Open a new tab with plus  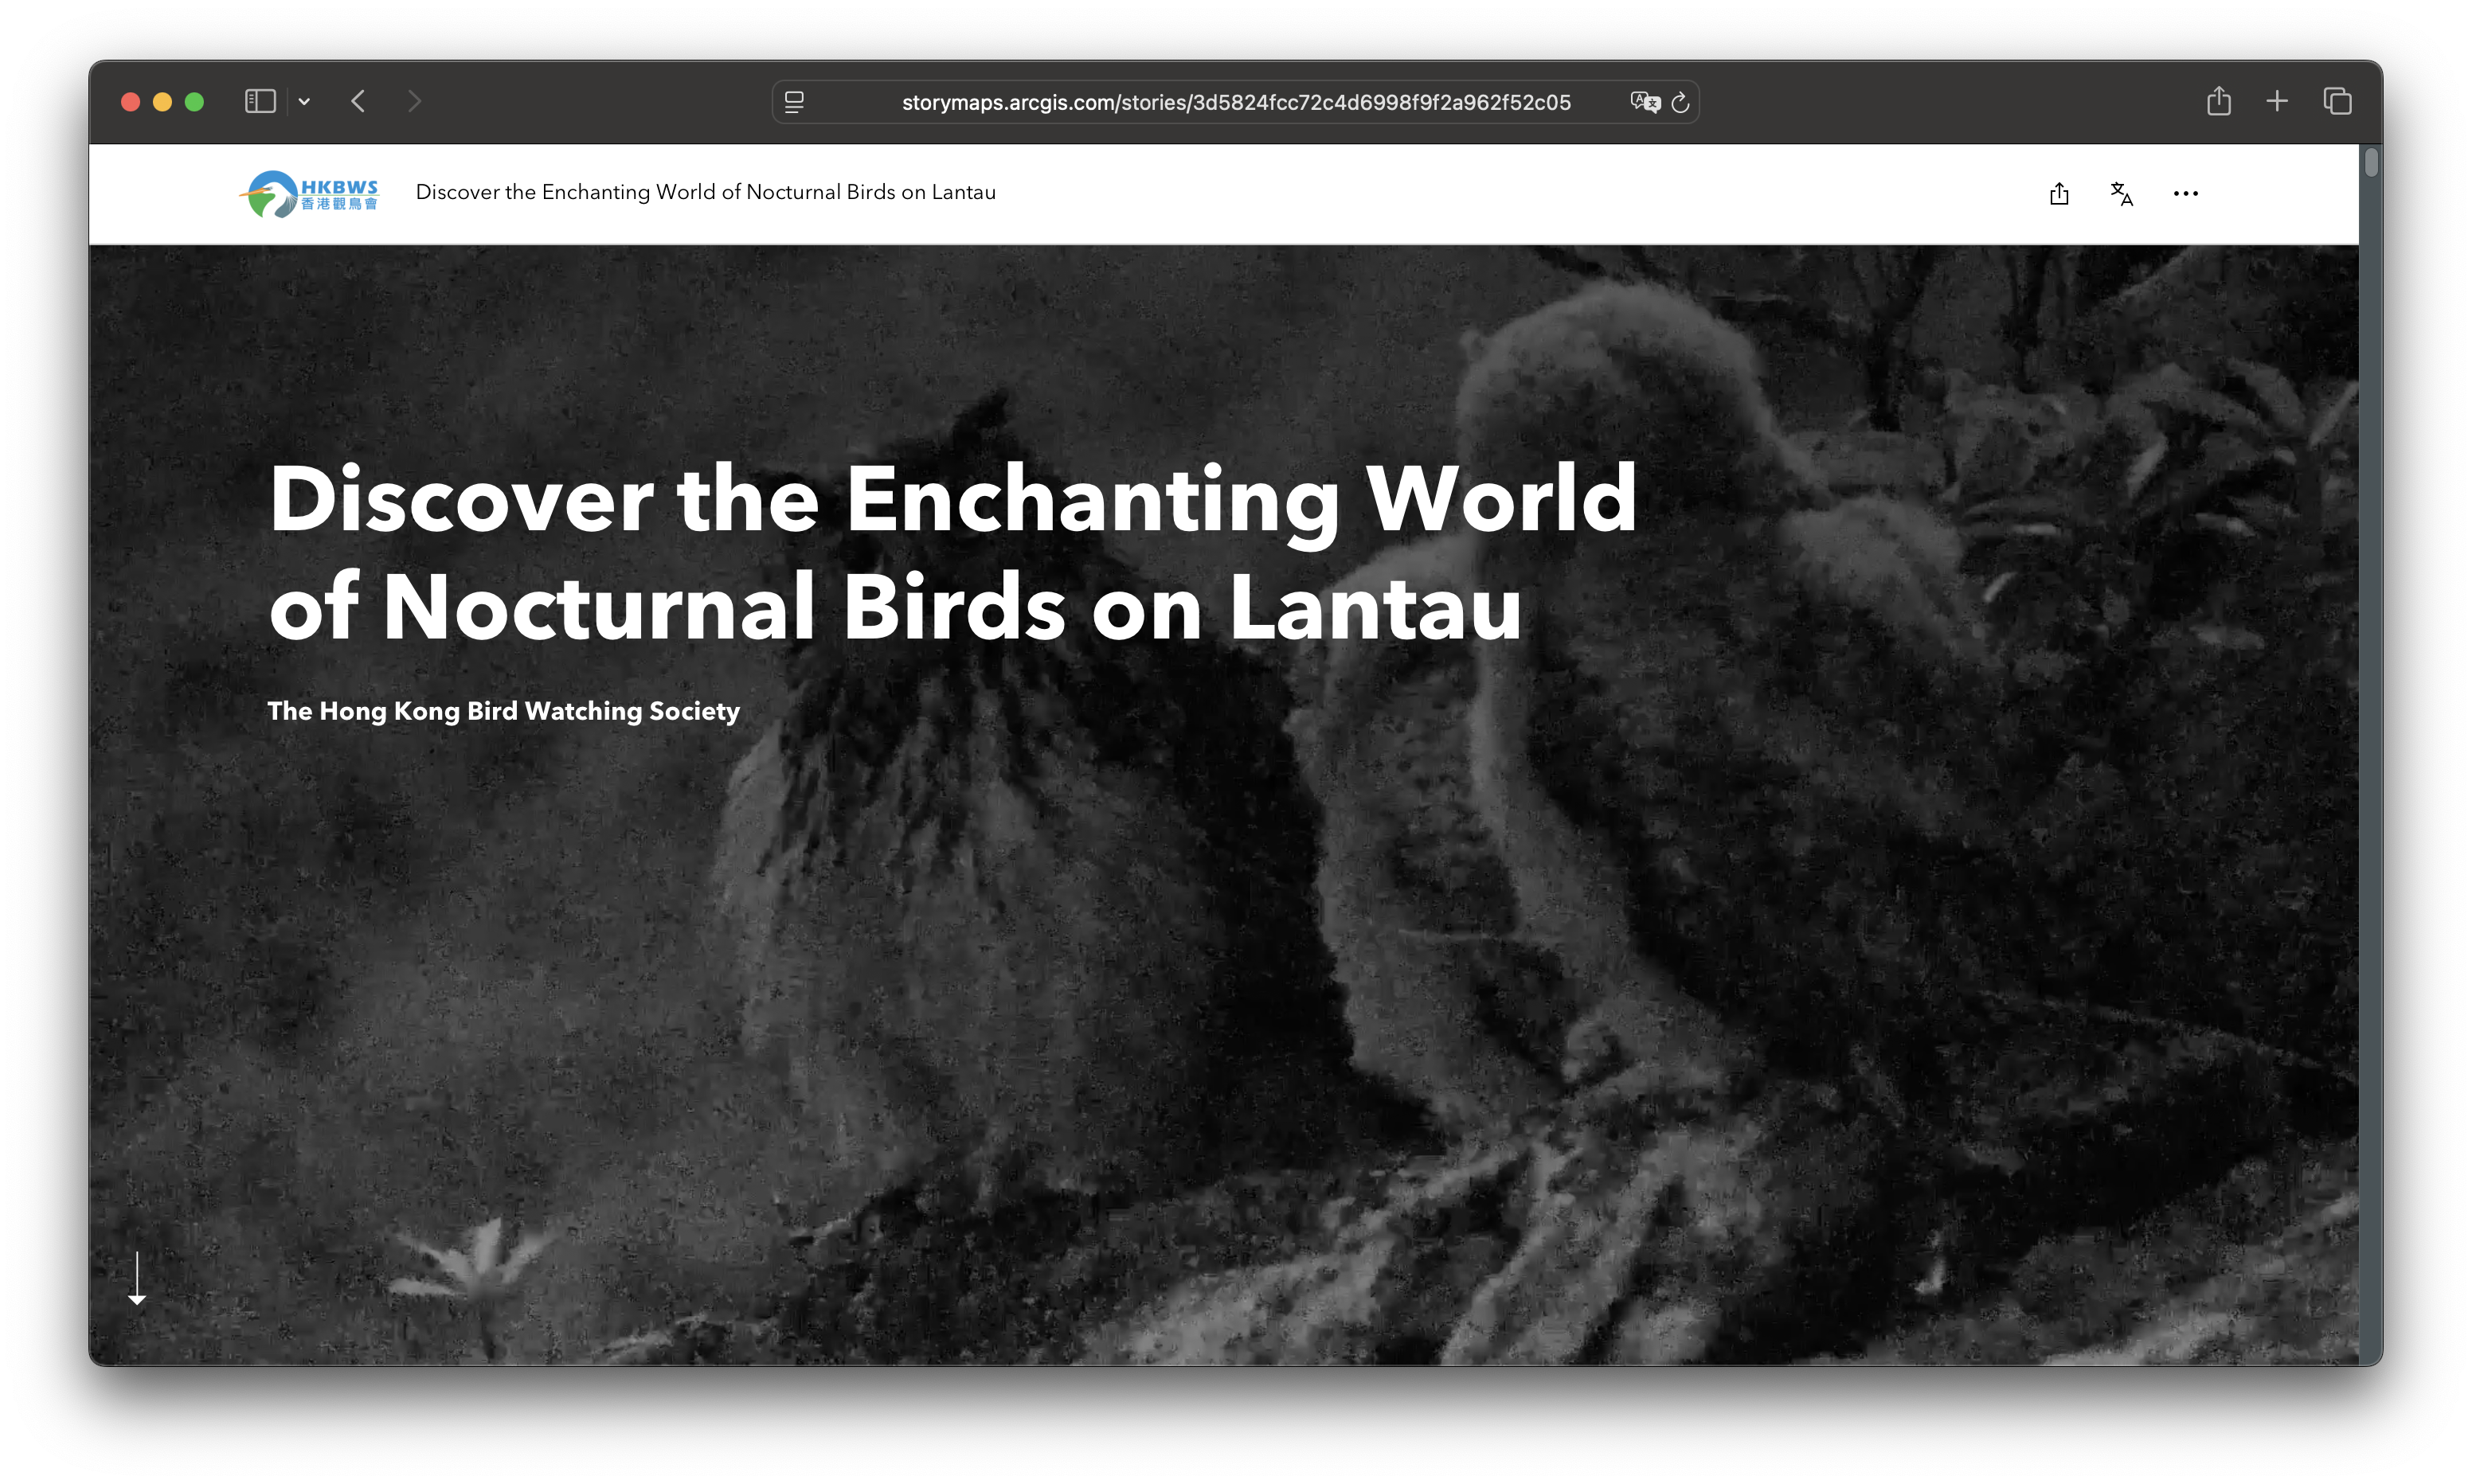(x=2277, y=101)
